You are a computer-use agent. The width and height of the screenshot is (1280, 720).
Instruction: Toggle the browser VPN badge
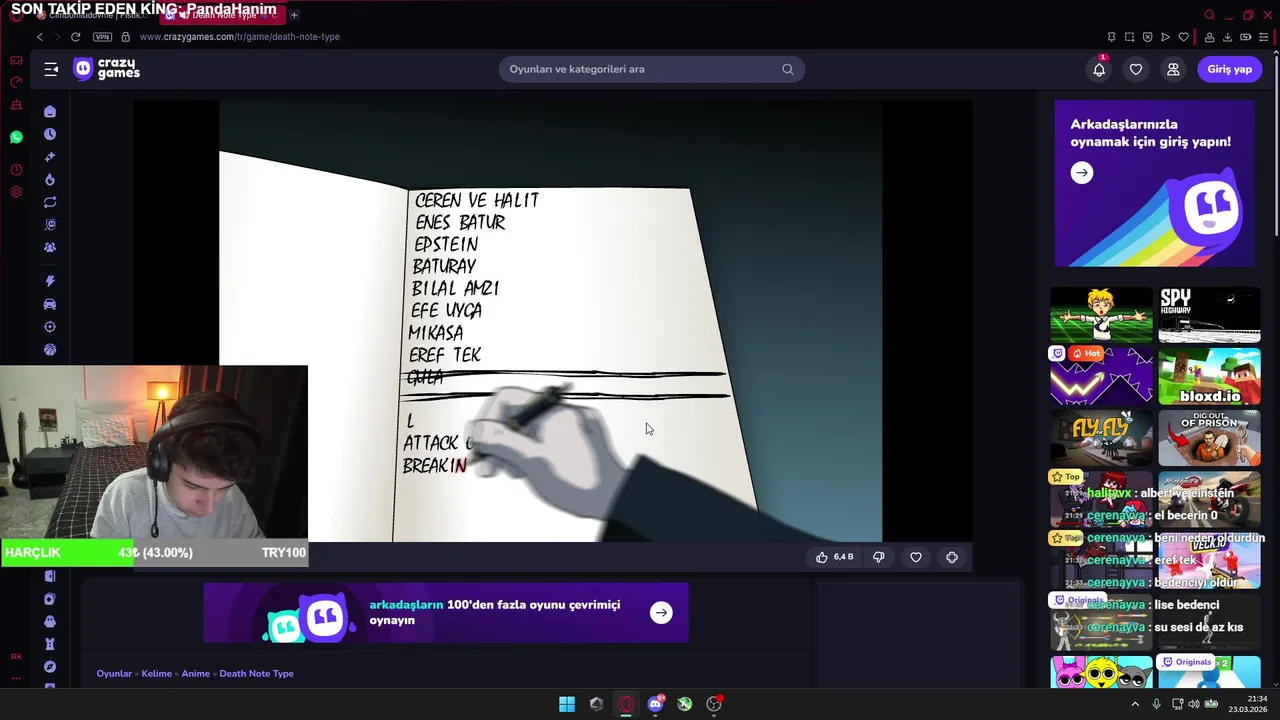pyautogui.click(x=102, y=37)
